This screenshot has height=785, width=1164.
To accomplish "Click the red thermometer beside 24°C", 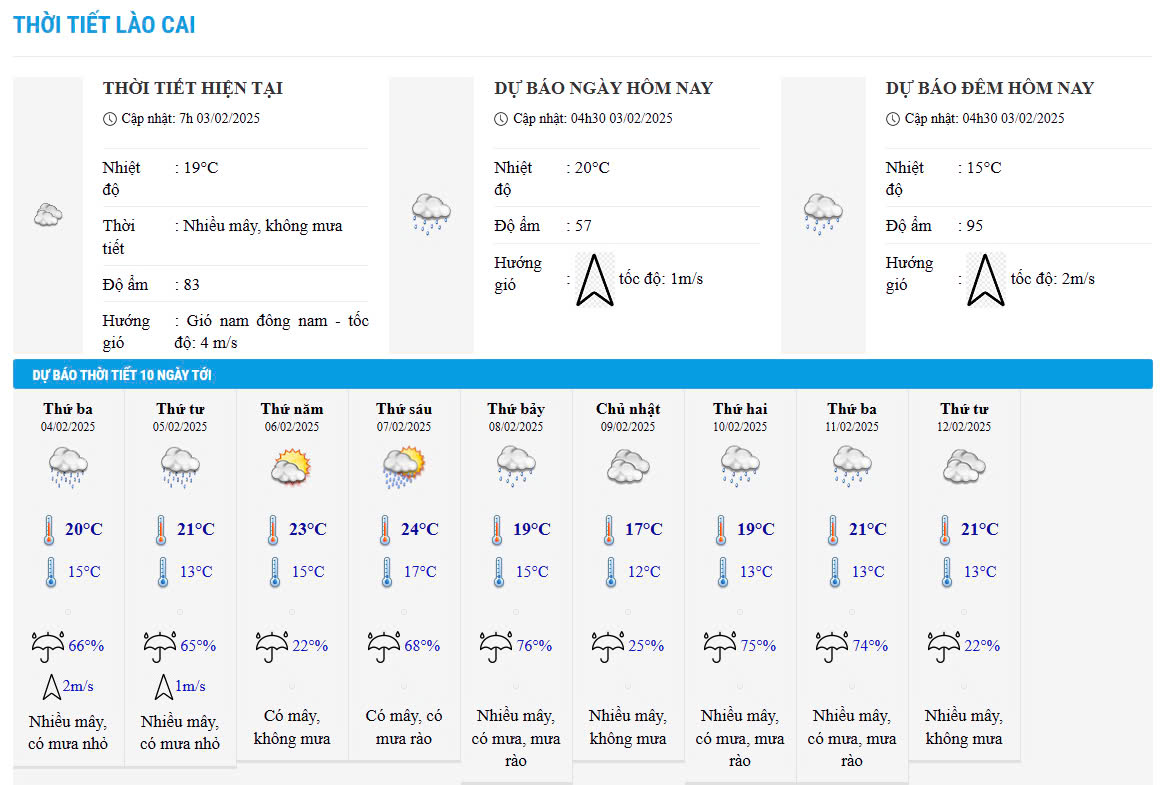I will 385,530.
